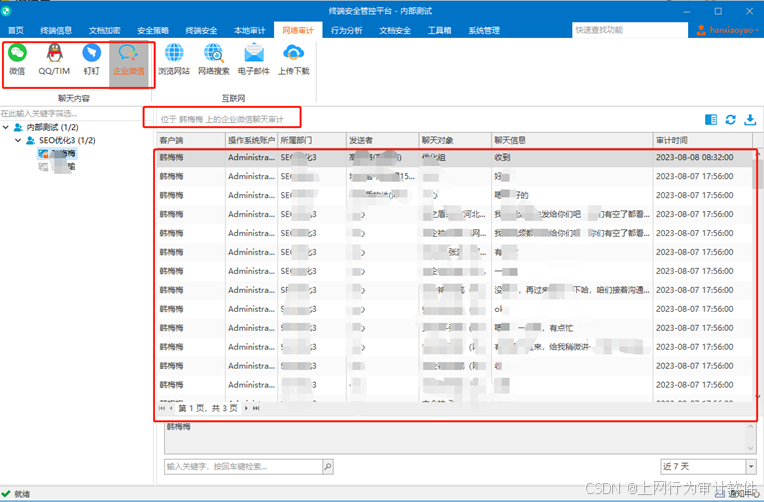Sort by the 发送者 column header
This screenshot has height=502, width=764.
point(383,140)
